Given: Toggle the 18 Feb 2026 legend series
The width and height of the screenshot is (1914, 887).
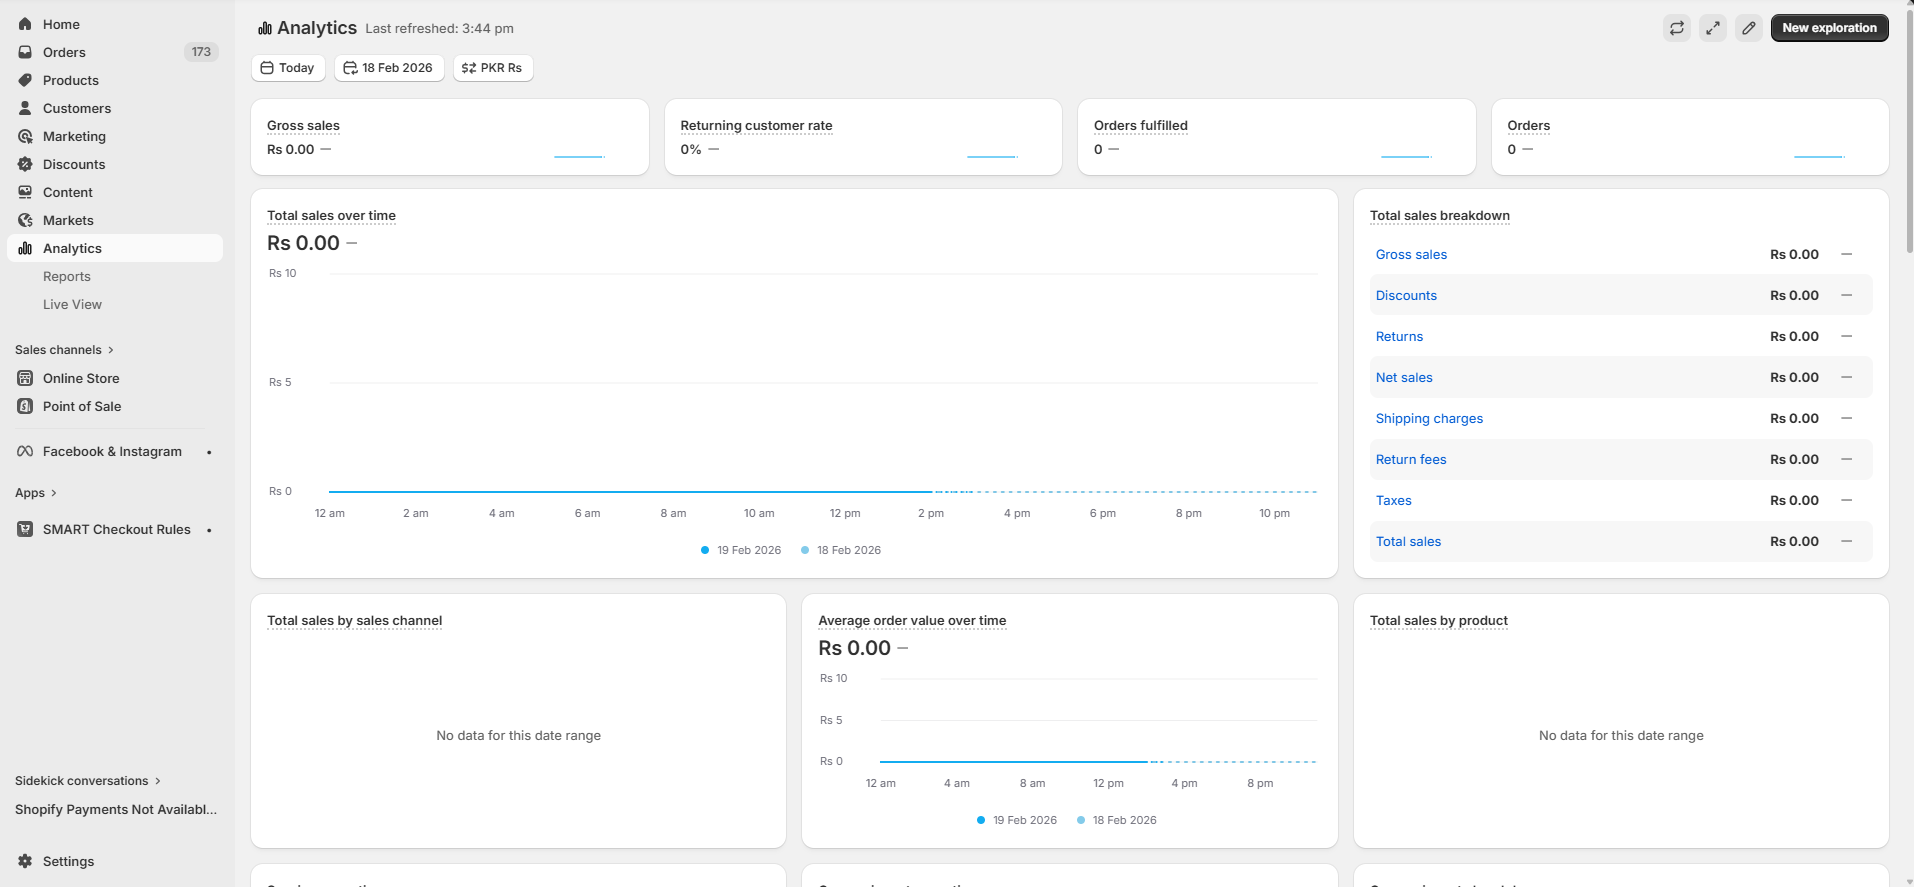Looking at the screenshot, I should tap(841, 550).
